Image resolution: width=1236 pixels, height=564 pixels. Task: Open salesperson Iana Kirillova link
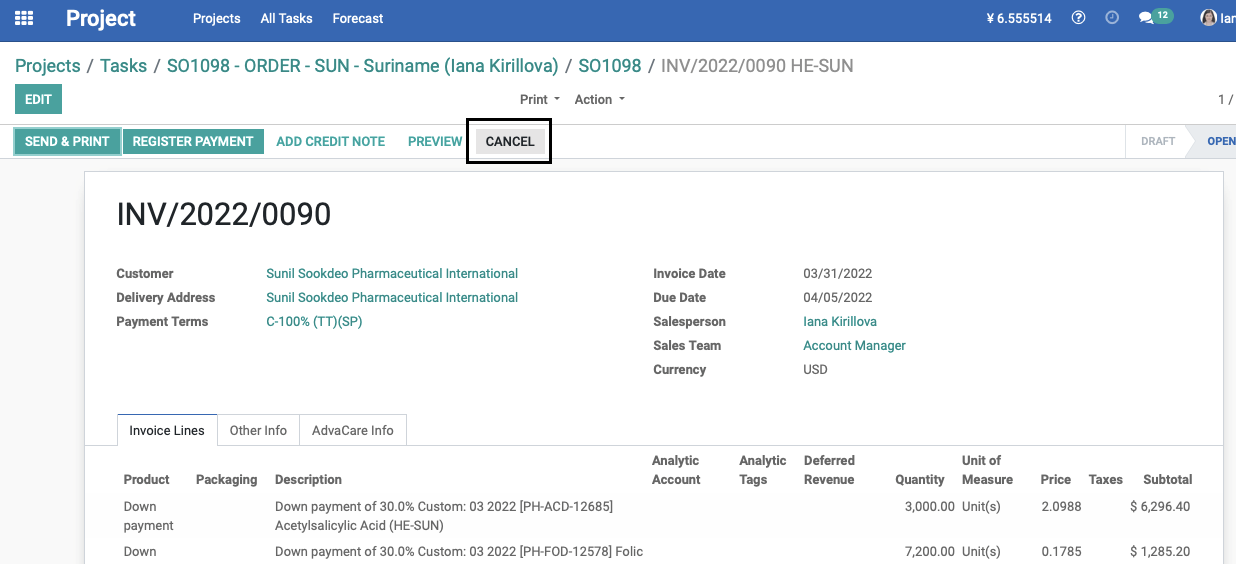(x=840, y=321)
